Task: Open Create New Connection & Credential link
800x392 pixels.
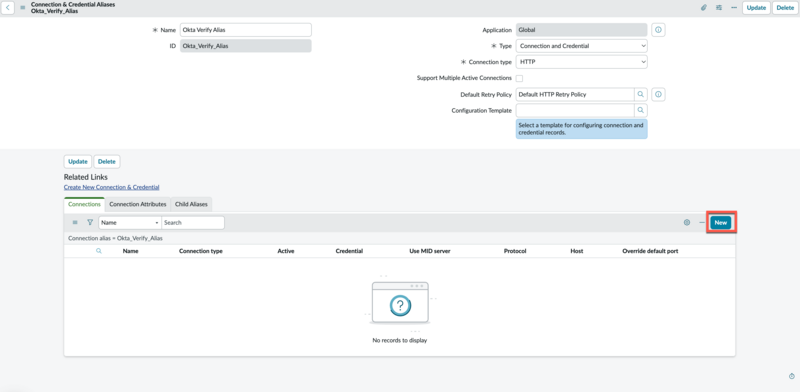Action: [x=111, y=187]
